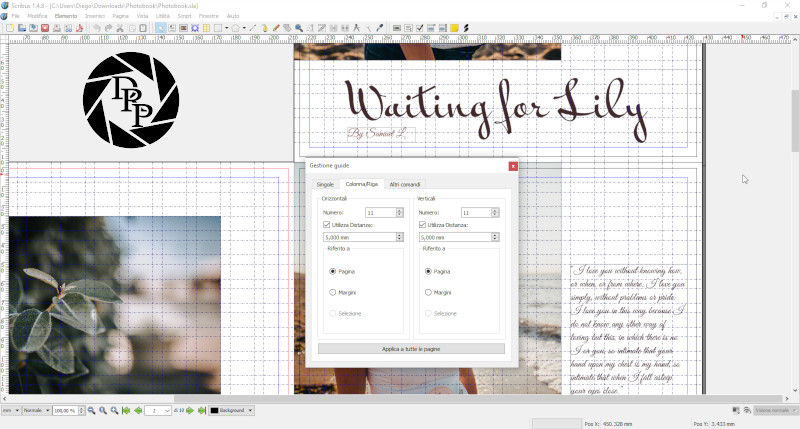Open the Finestre menu
Screen dimensions: 800x429
[x=209, y=17]
